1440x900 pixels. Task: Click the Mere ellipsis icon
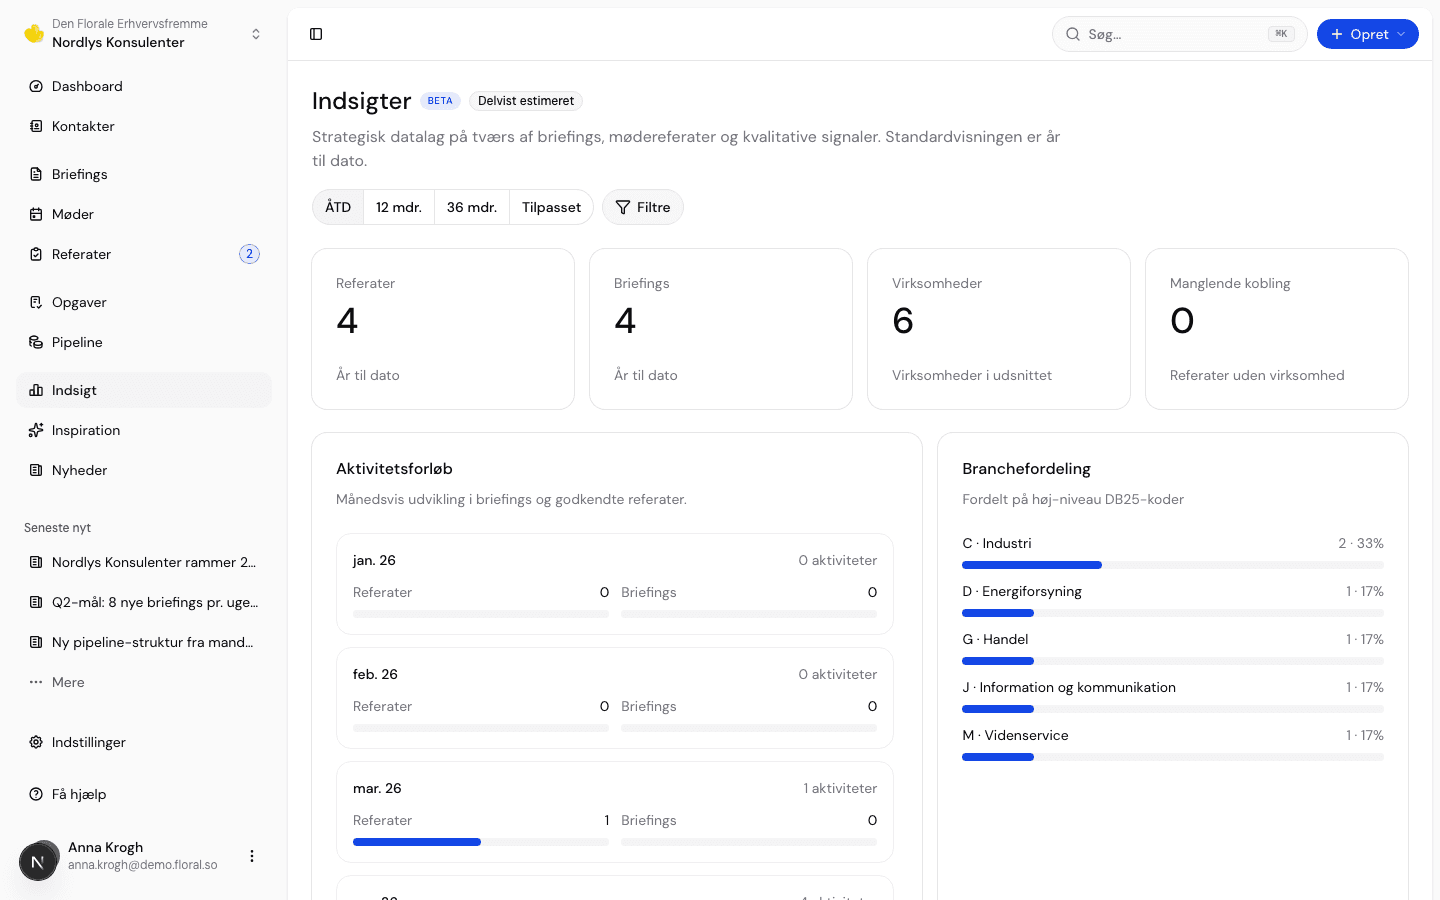pos(36,682)
